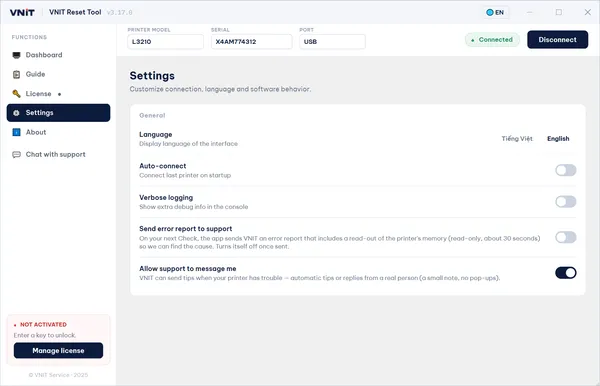
Task: Click the Settings gear icon
Action: tap(16, 113)
